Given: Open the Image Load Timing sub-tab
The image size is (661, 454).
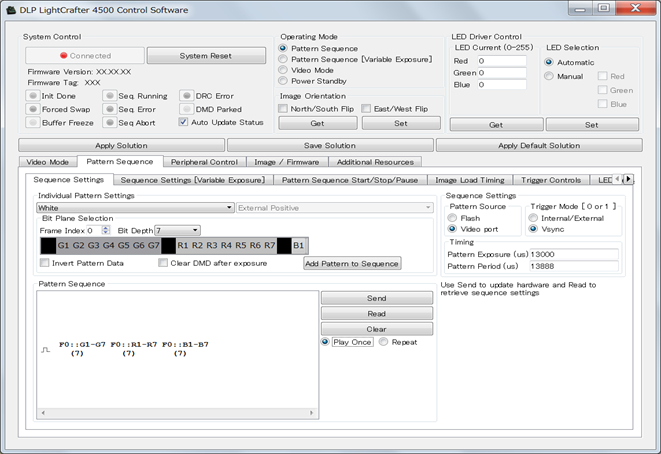Looking at the screenshot, I should [x=470, y=180].
